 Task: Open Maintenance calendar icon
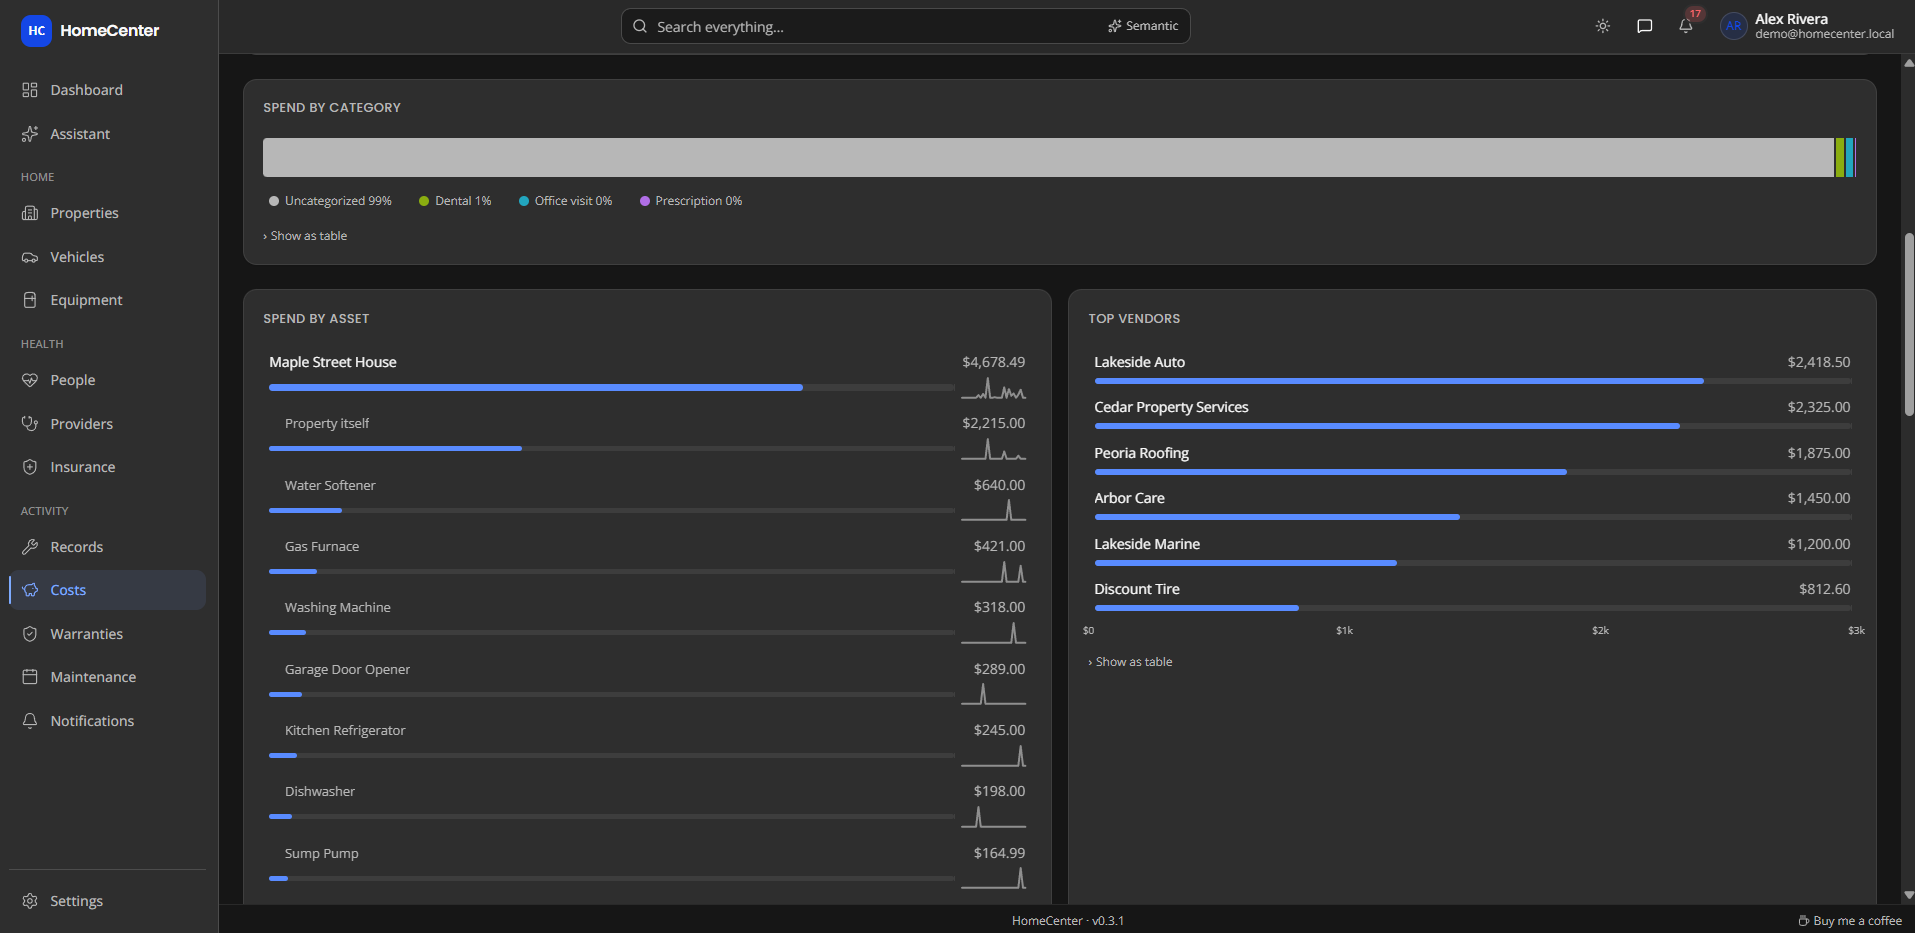30,677
